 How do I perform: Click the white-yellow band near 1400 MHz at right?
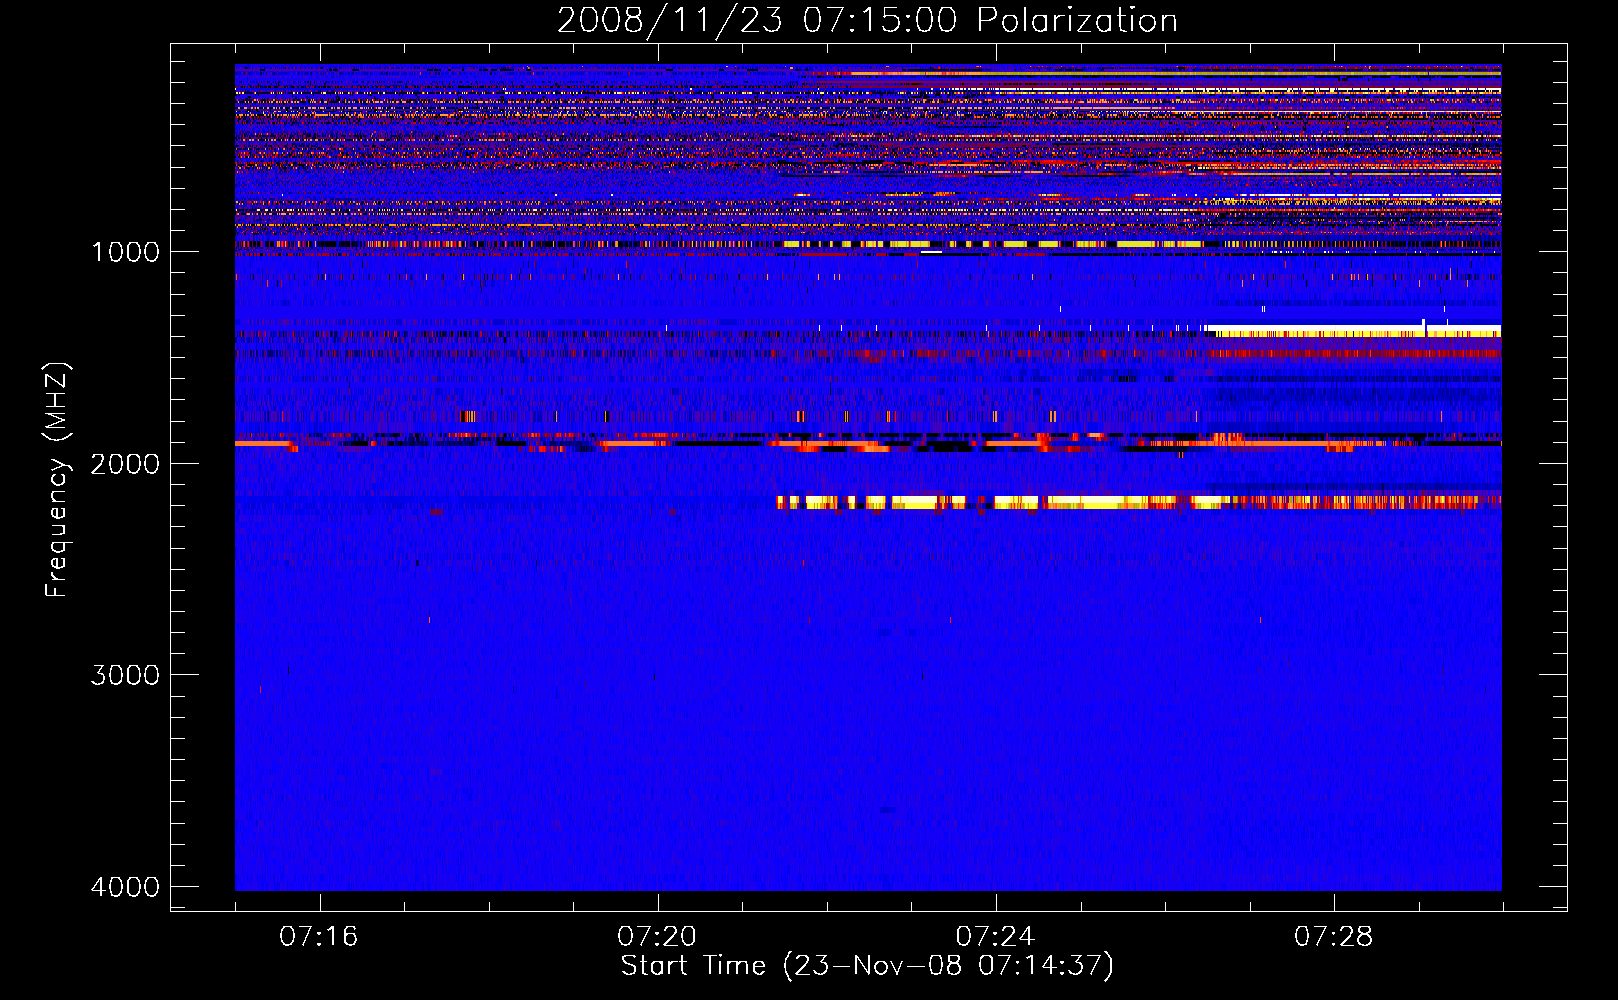[x=1354, y=331]
